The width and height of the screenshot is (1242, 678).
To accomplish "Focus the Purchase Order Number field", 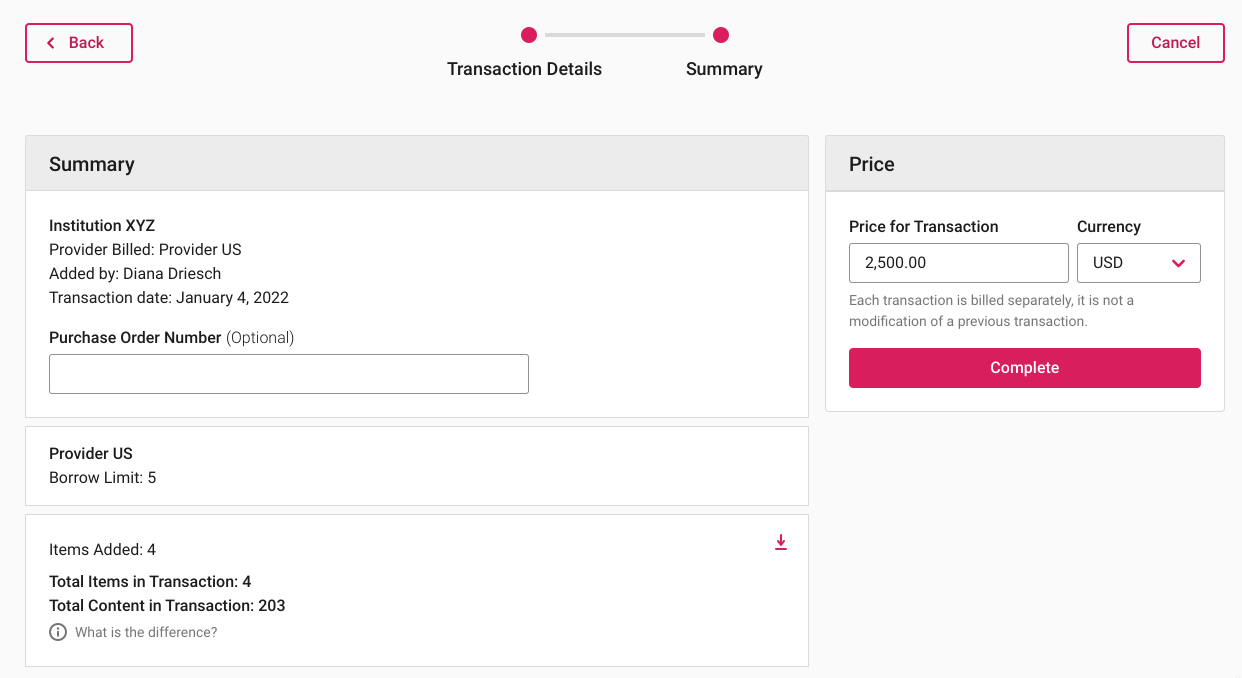I will pos(289,374).
